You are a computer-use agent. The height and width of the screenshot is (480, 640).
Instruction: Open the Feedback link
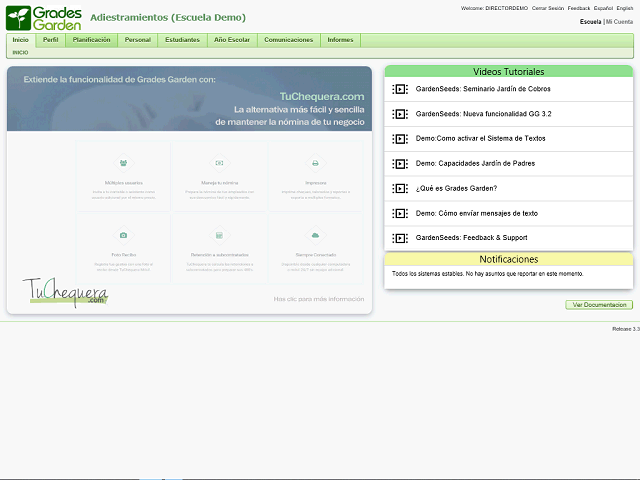(579, 8)
